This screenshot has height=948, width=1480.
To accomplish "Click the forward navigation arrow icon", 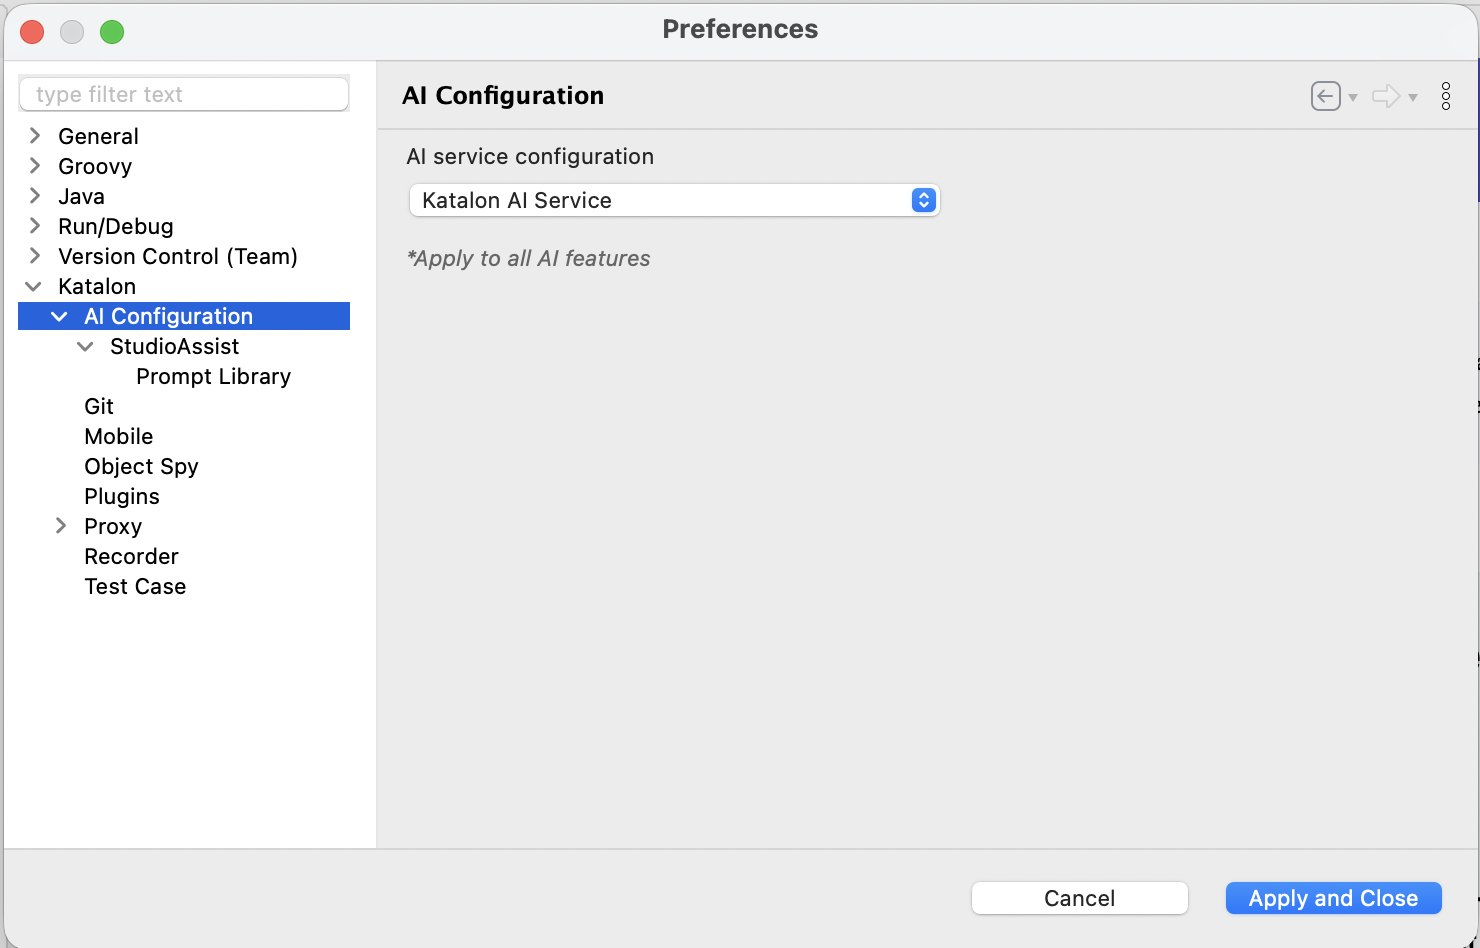I will click(x=1388, y=95).
